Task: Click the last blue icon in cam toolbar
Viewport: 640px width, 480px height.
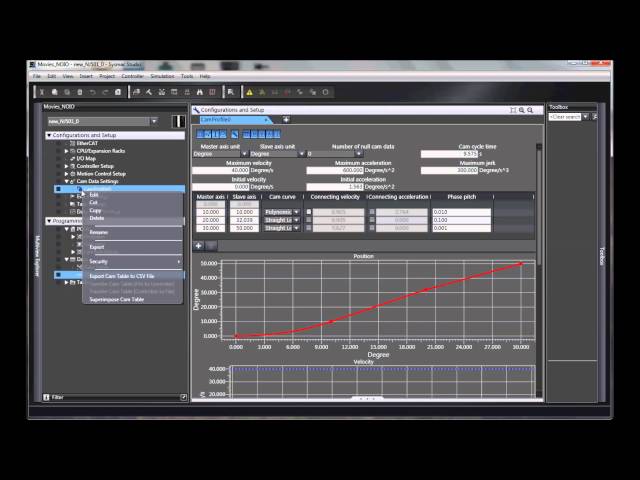Action: coord(277,134)
